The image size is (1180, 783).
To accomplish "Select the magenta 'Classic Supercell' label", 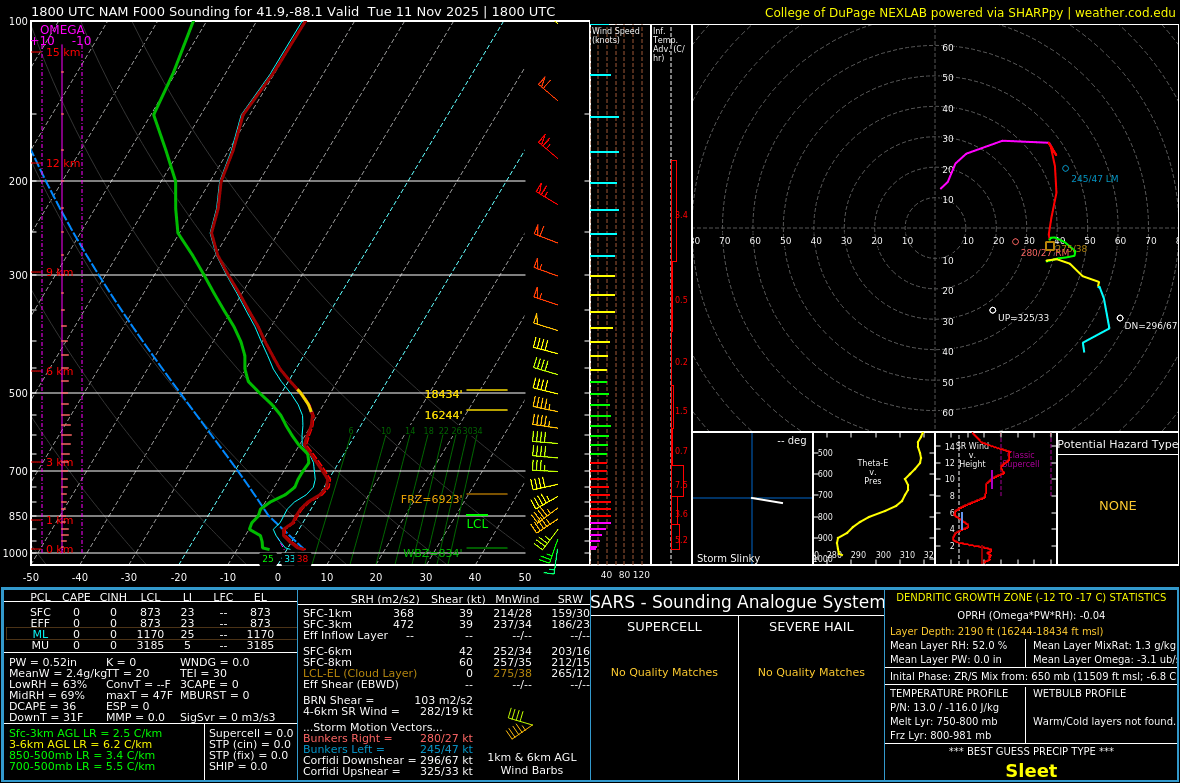I will pyautogui.click(x=1020, y=459).
